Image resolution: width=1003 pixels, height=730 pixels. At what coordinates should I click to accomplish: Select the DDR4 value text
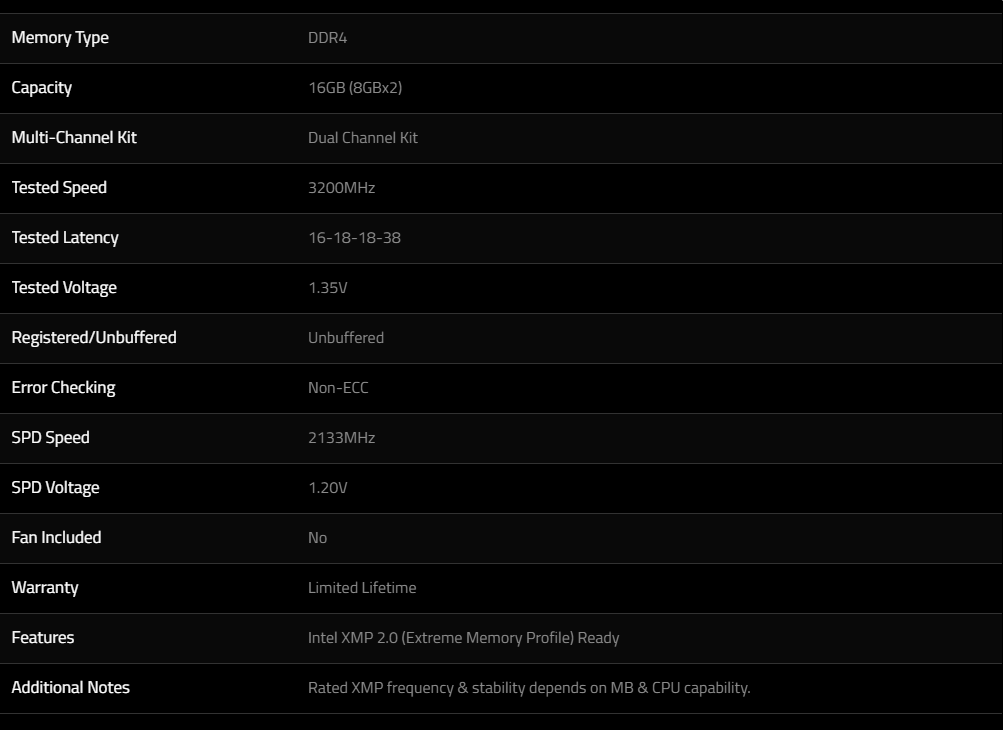(328, 38)
